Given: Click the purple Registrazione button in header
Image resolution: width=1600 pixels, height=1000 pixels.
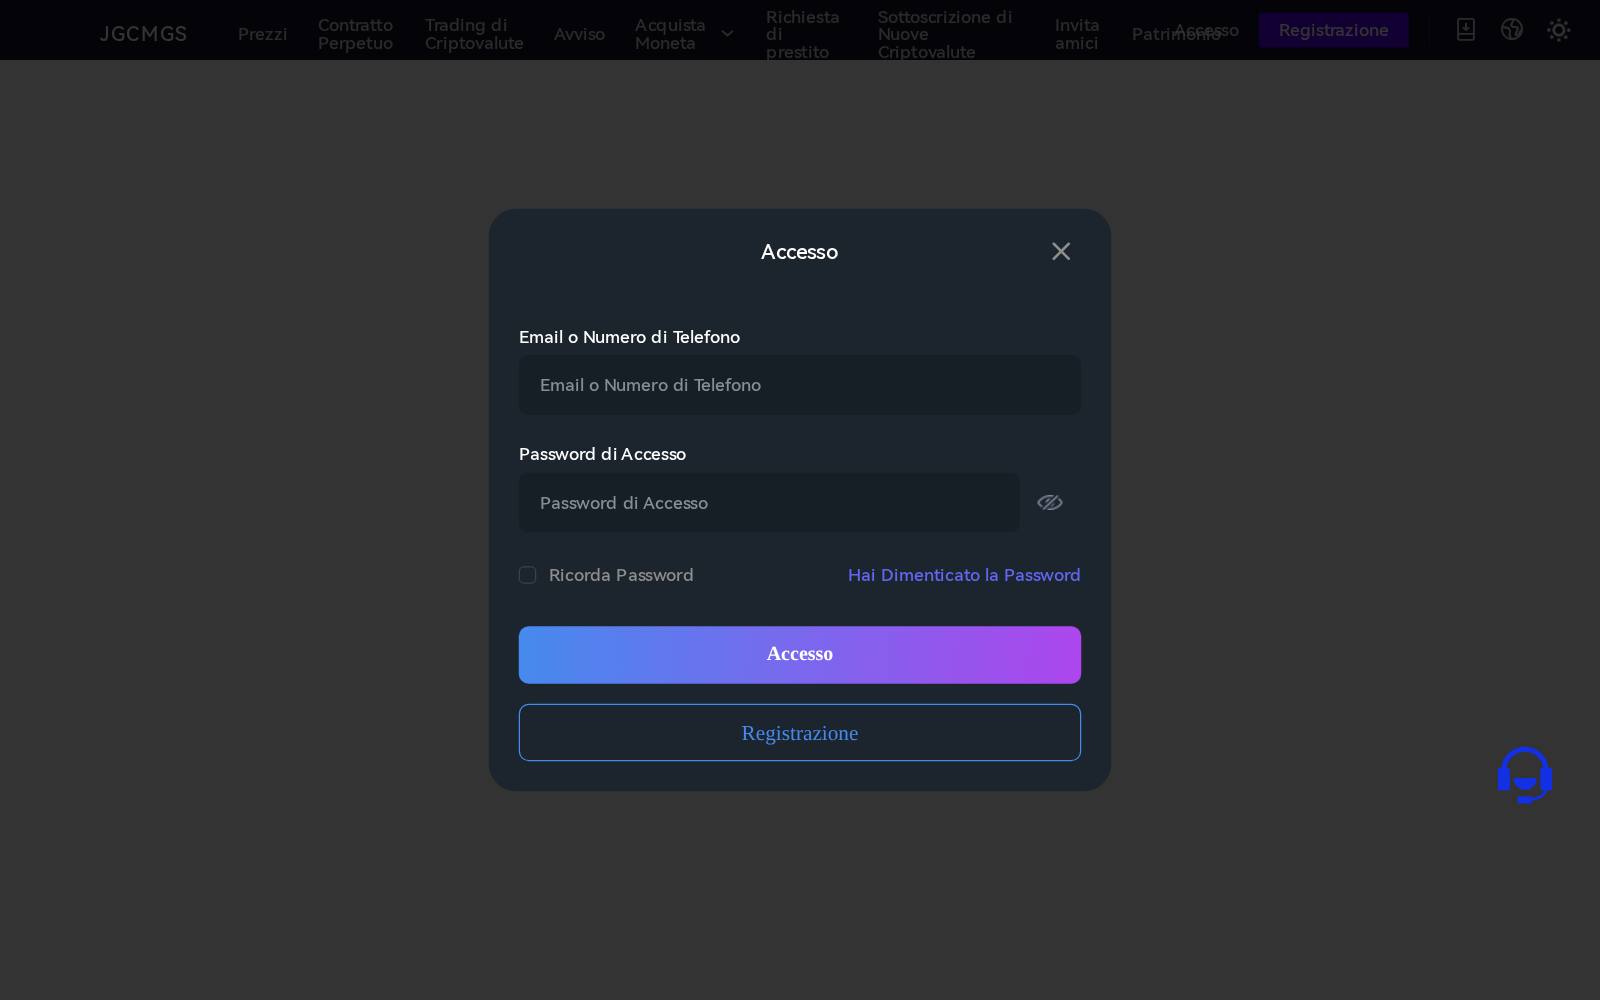Looking at the screenshot, I should [x=1333, y=30].
